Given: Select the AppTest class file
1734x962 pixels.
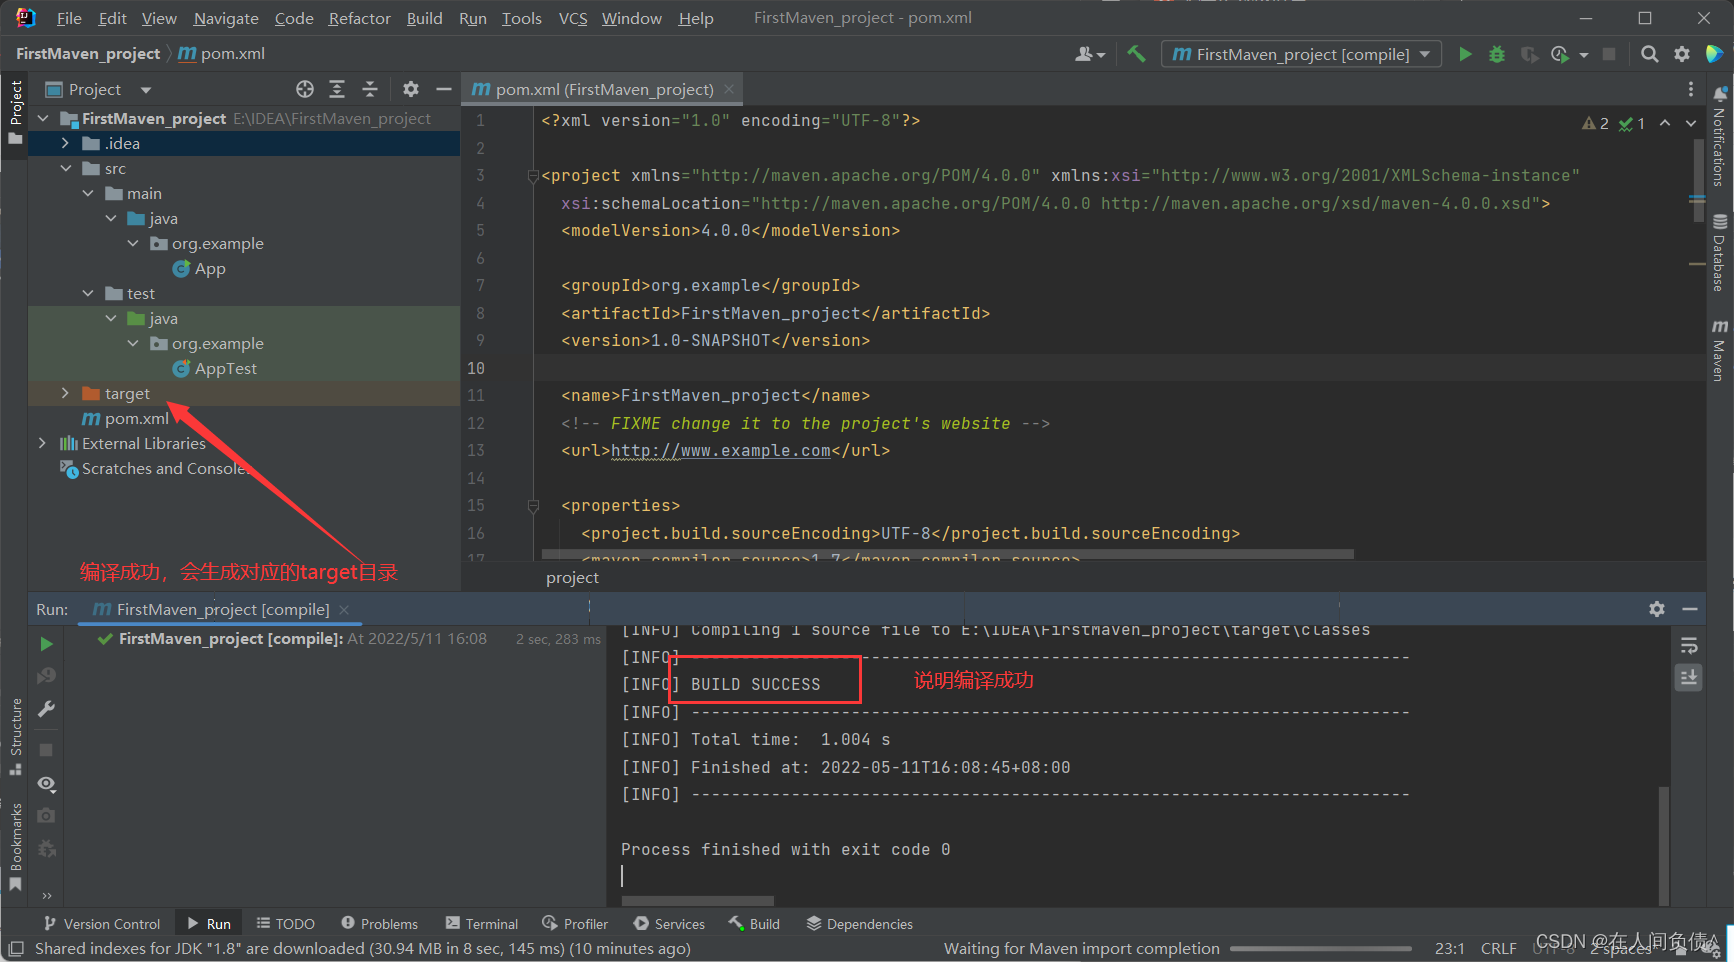Looking at the screenshot, I should coord(214,368).
